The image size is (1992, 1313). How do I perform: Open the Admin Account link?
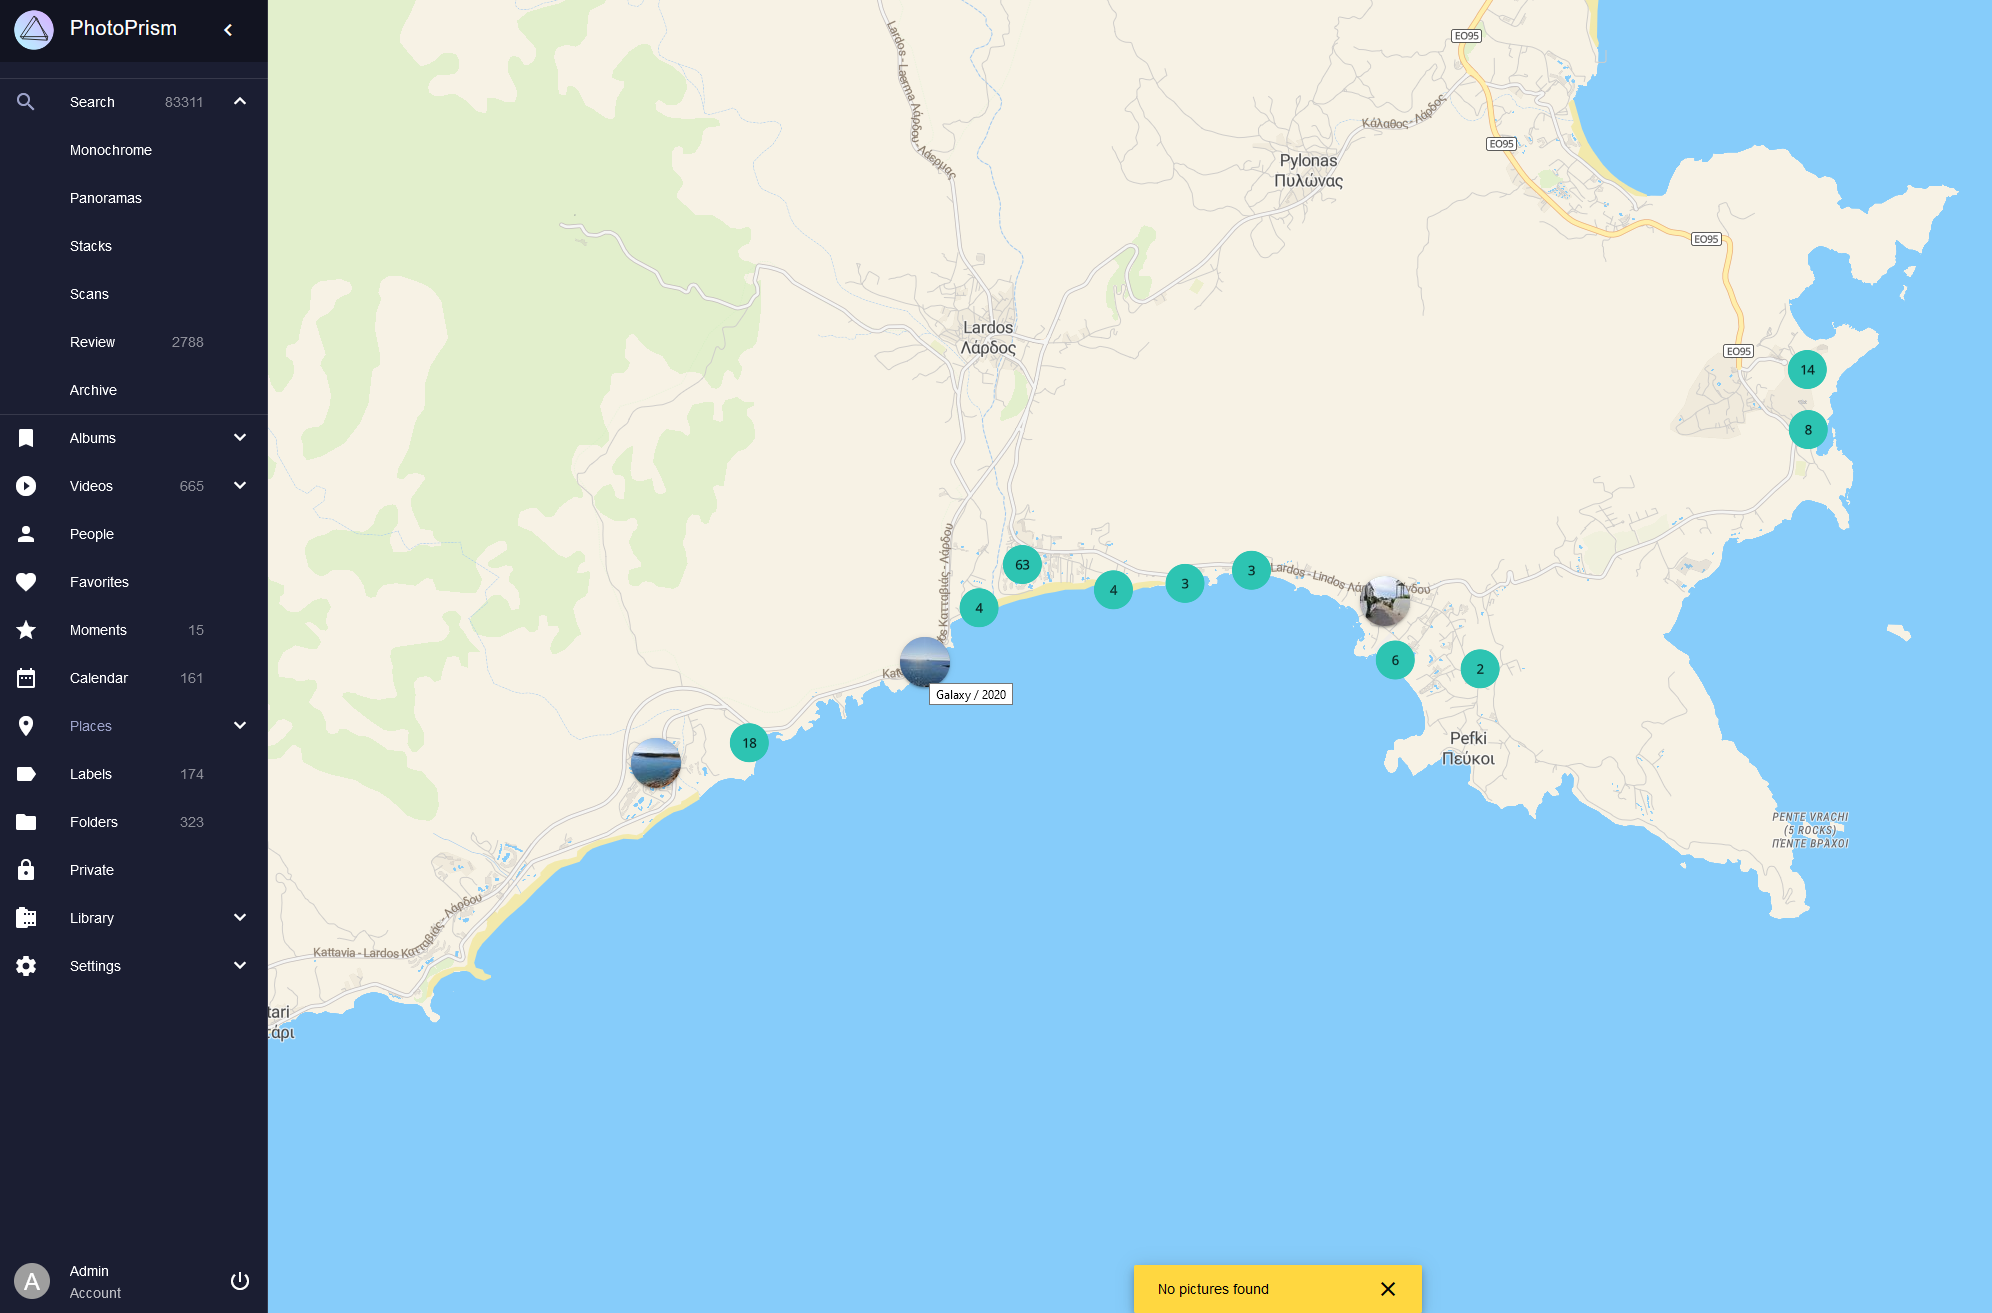95,1282
